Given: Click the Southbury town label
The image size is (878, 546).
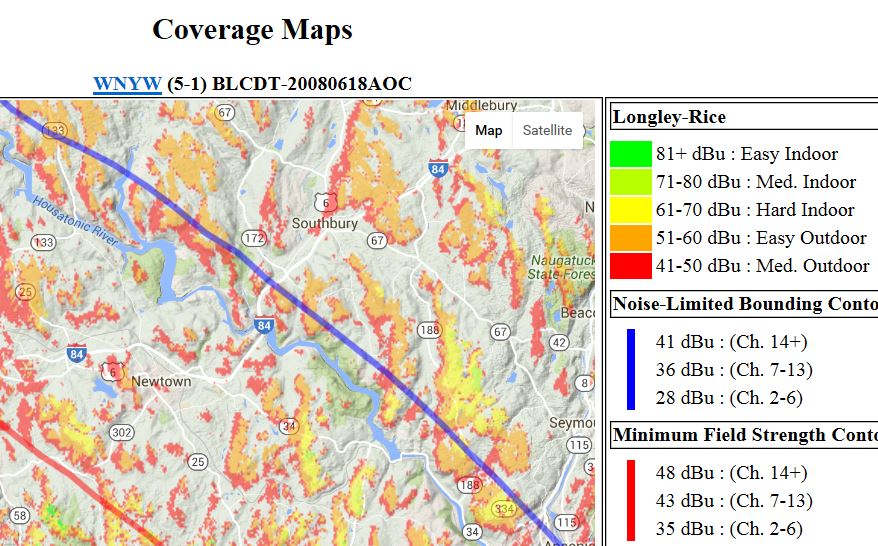Looking at the screenshot, I should [324, 224].
